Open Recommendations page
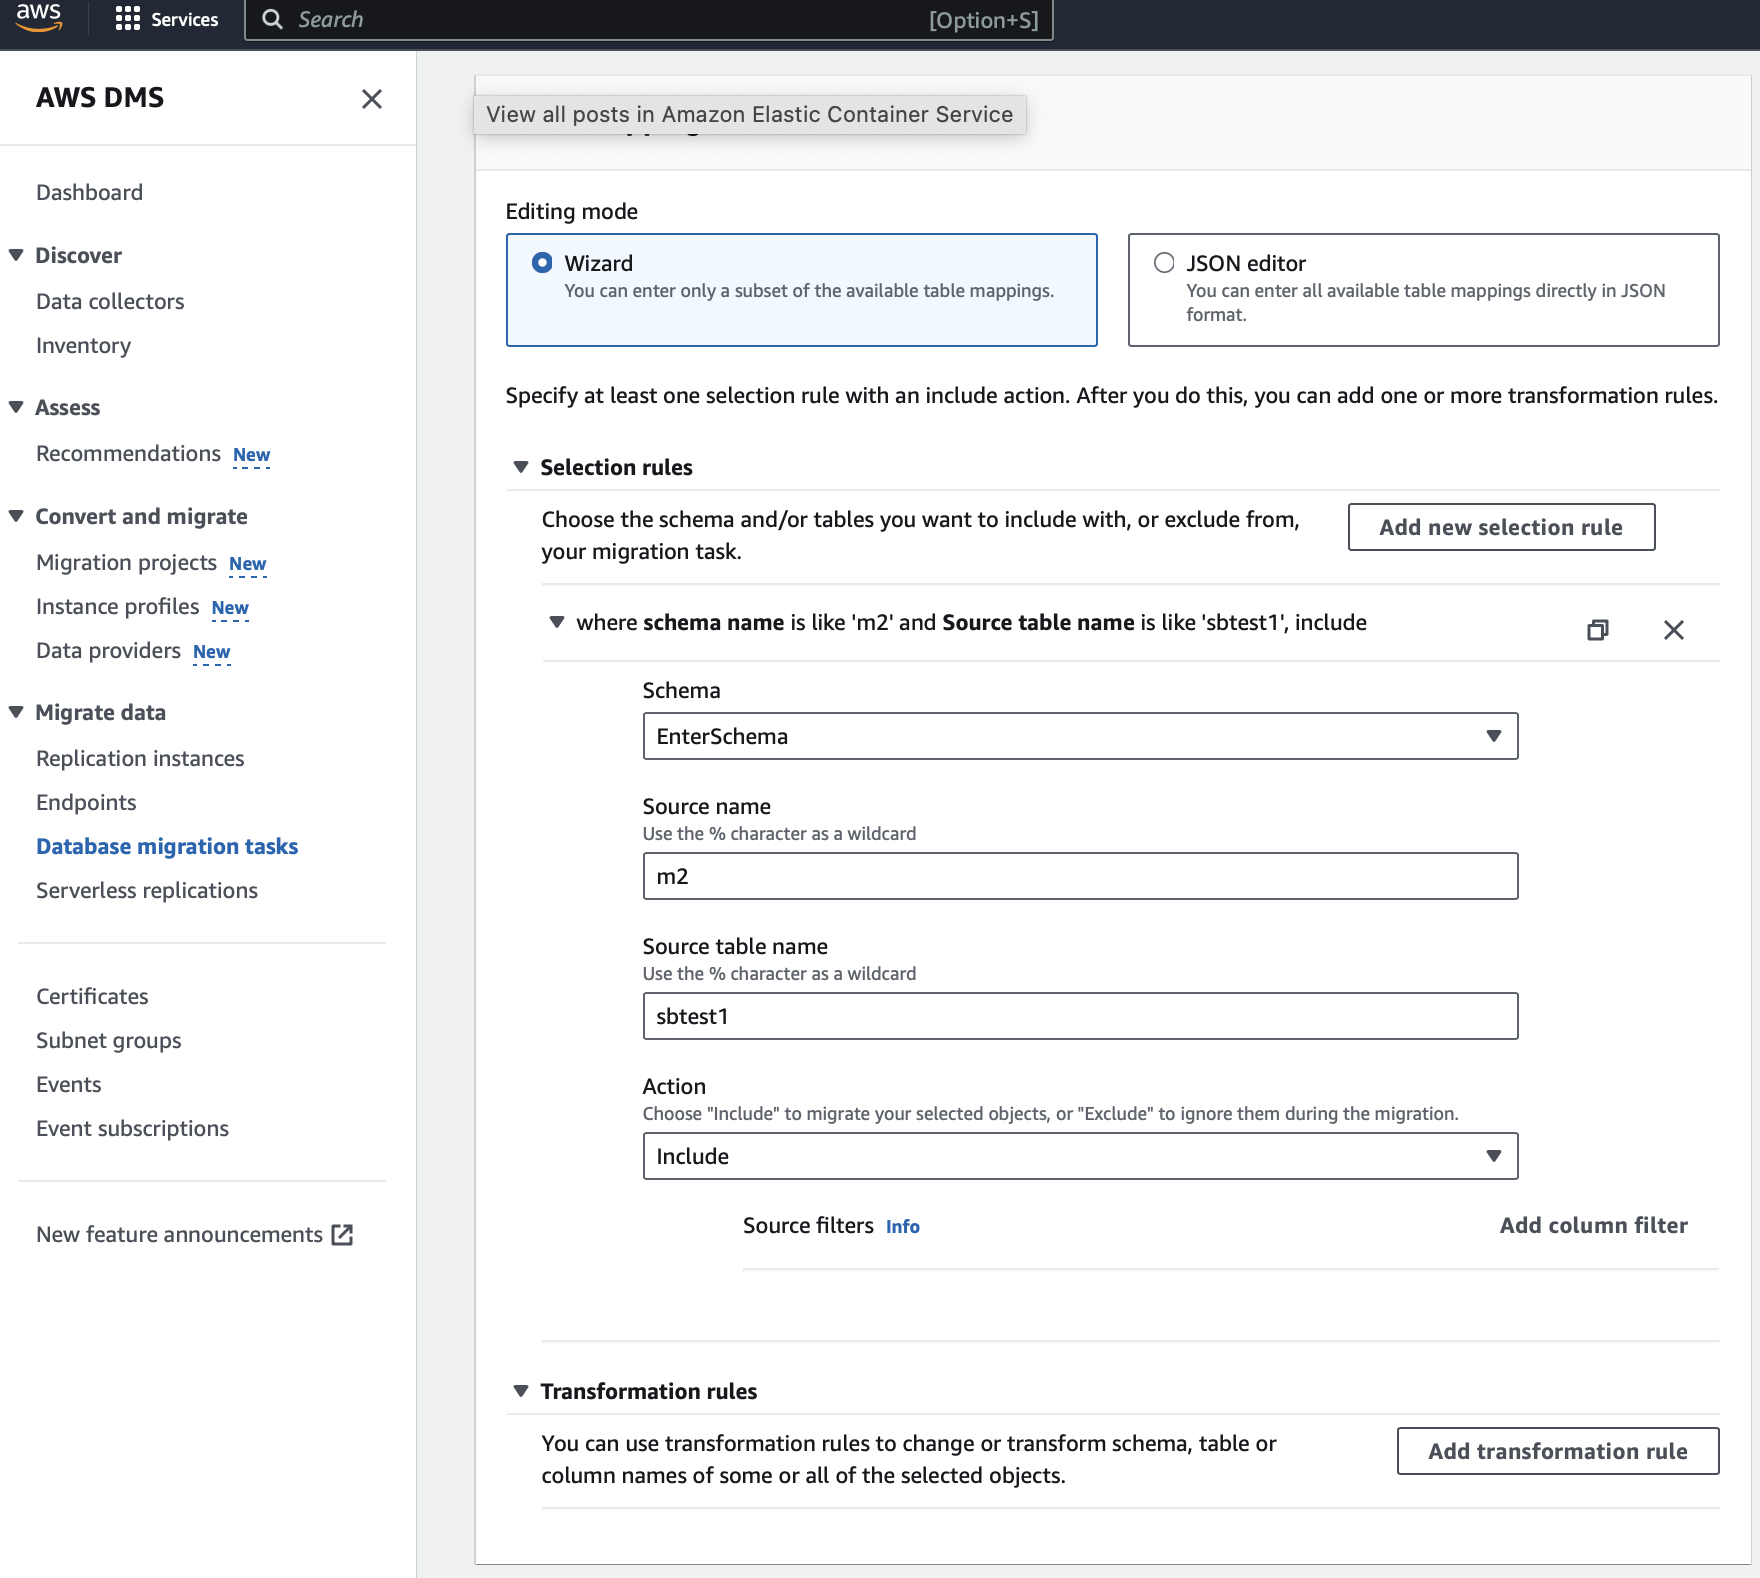The image size is (1760, 1578). tap(129, 453)
